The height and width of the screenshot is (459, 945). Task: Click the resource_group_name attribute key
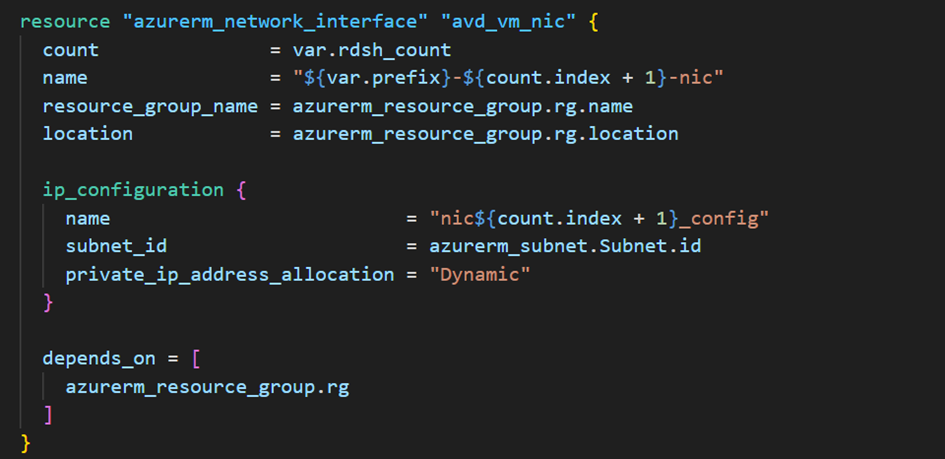pyautogui.click(x=149, y=105)
